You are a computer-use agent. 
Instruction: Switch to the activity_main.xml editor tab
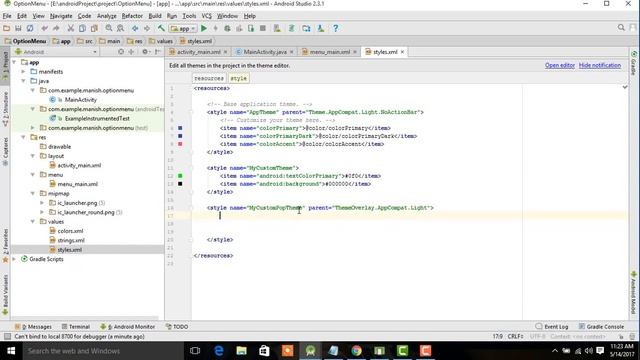[198, 52]
